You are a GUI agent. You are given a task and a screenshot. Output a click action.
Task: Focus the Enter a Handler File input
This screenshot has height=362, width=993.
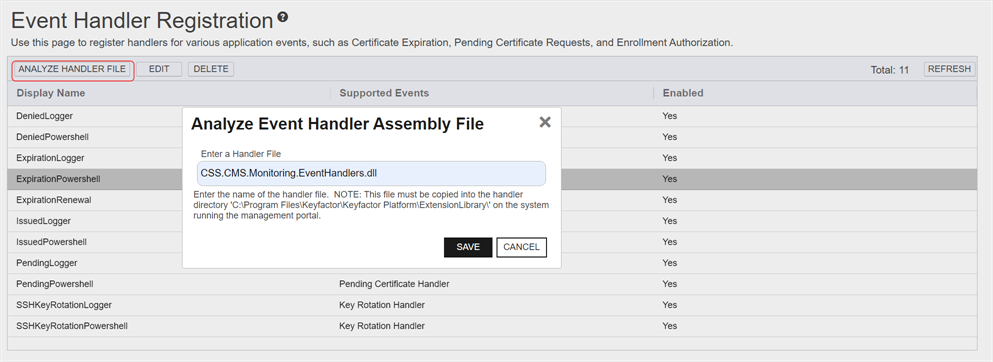click(371, 173)
